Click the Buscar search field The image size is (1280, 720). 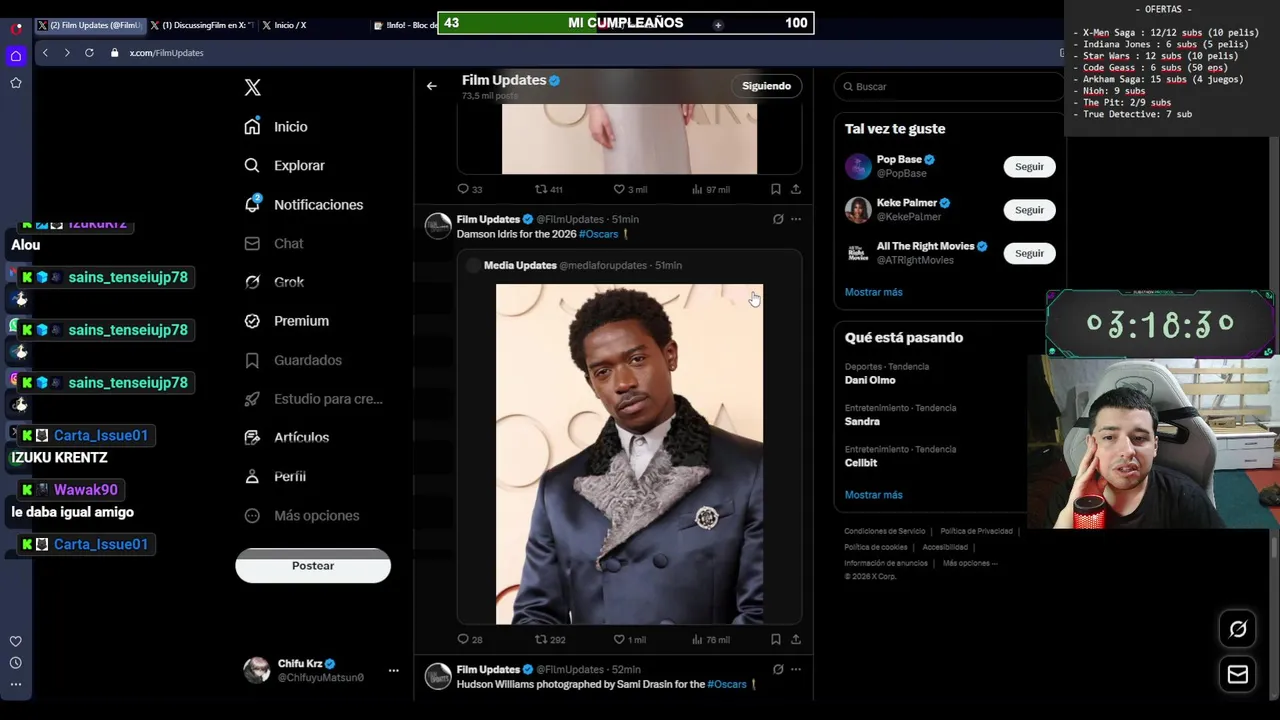947,87
